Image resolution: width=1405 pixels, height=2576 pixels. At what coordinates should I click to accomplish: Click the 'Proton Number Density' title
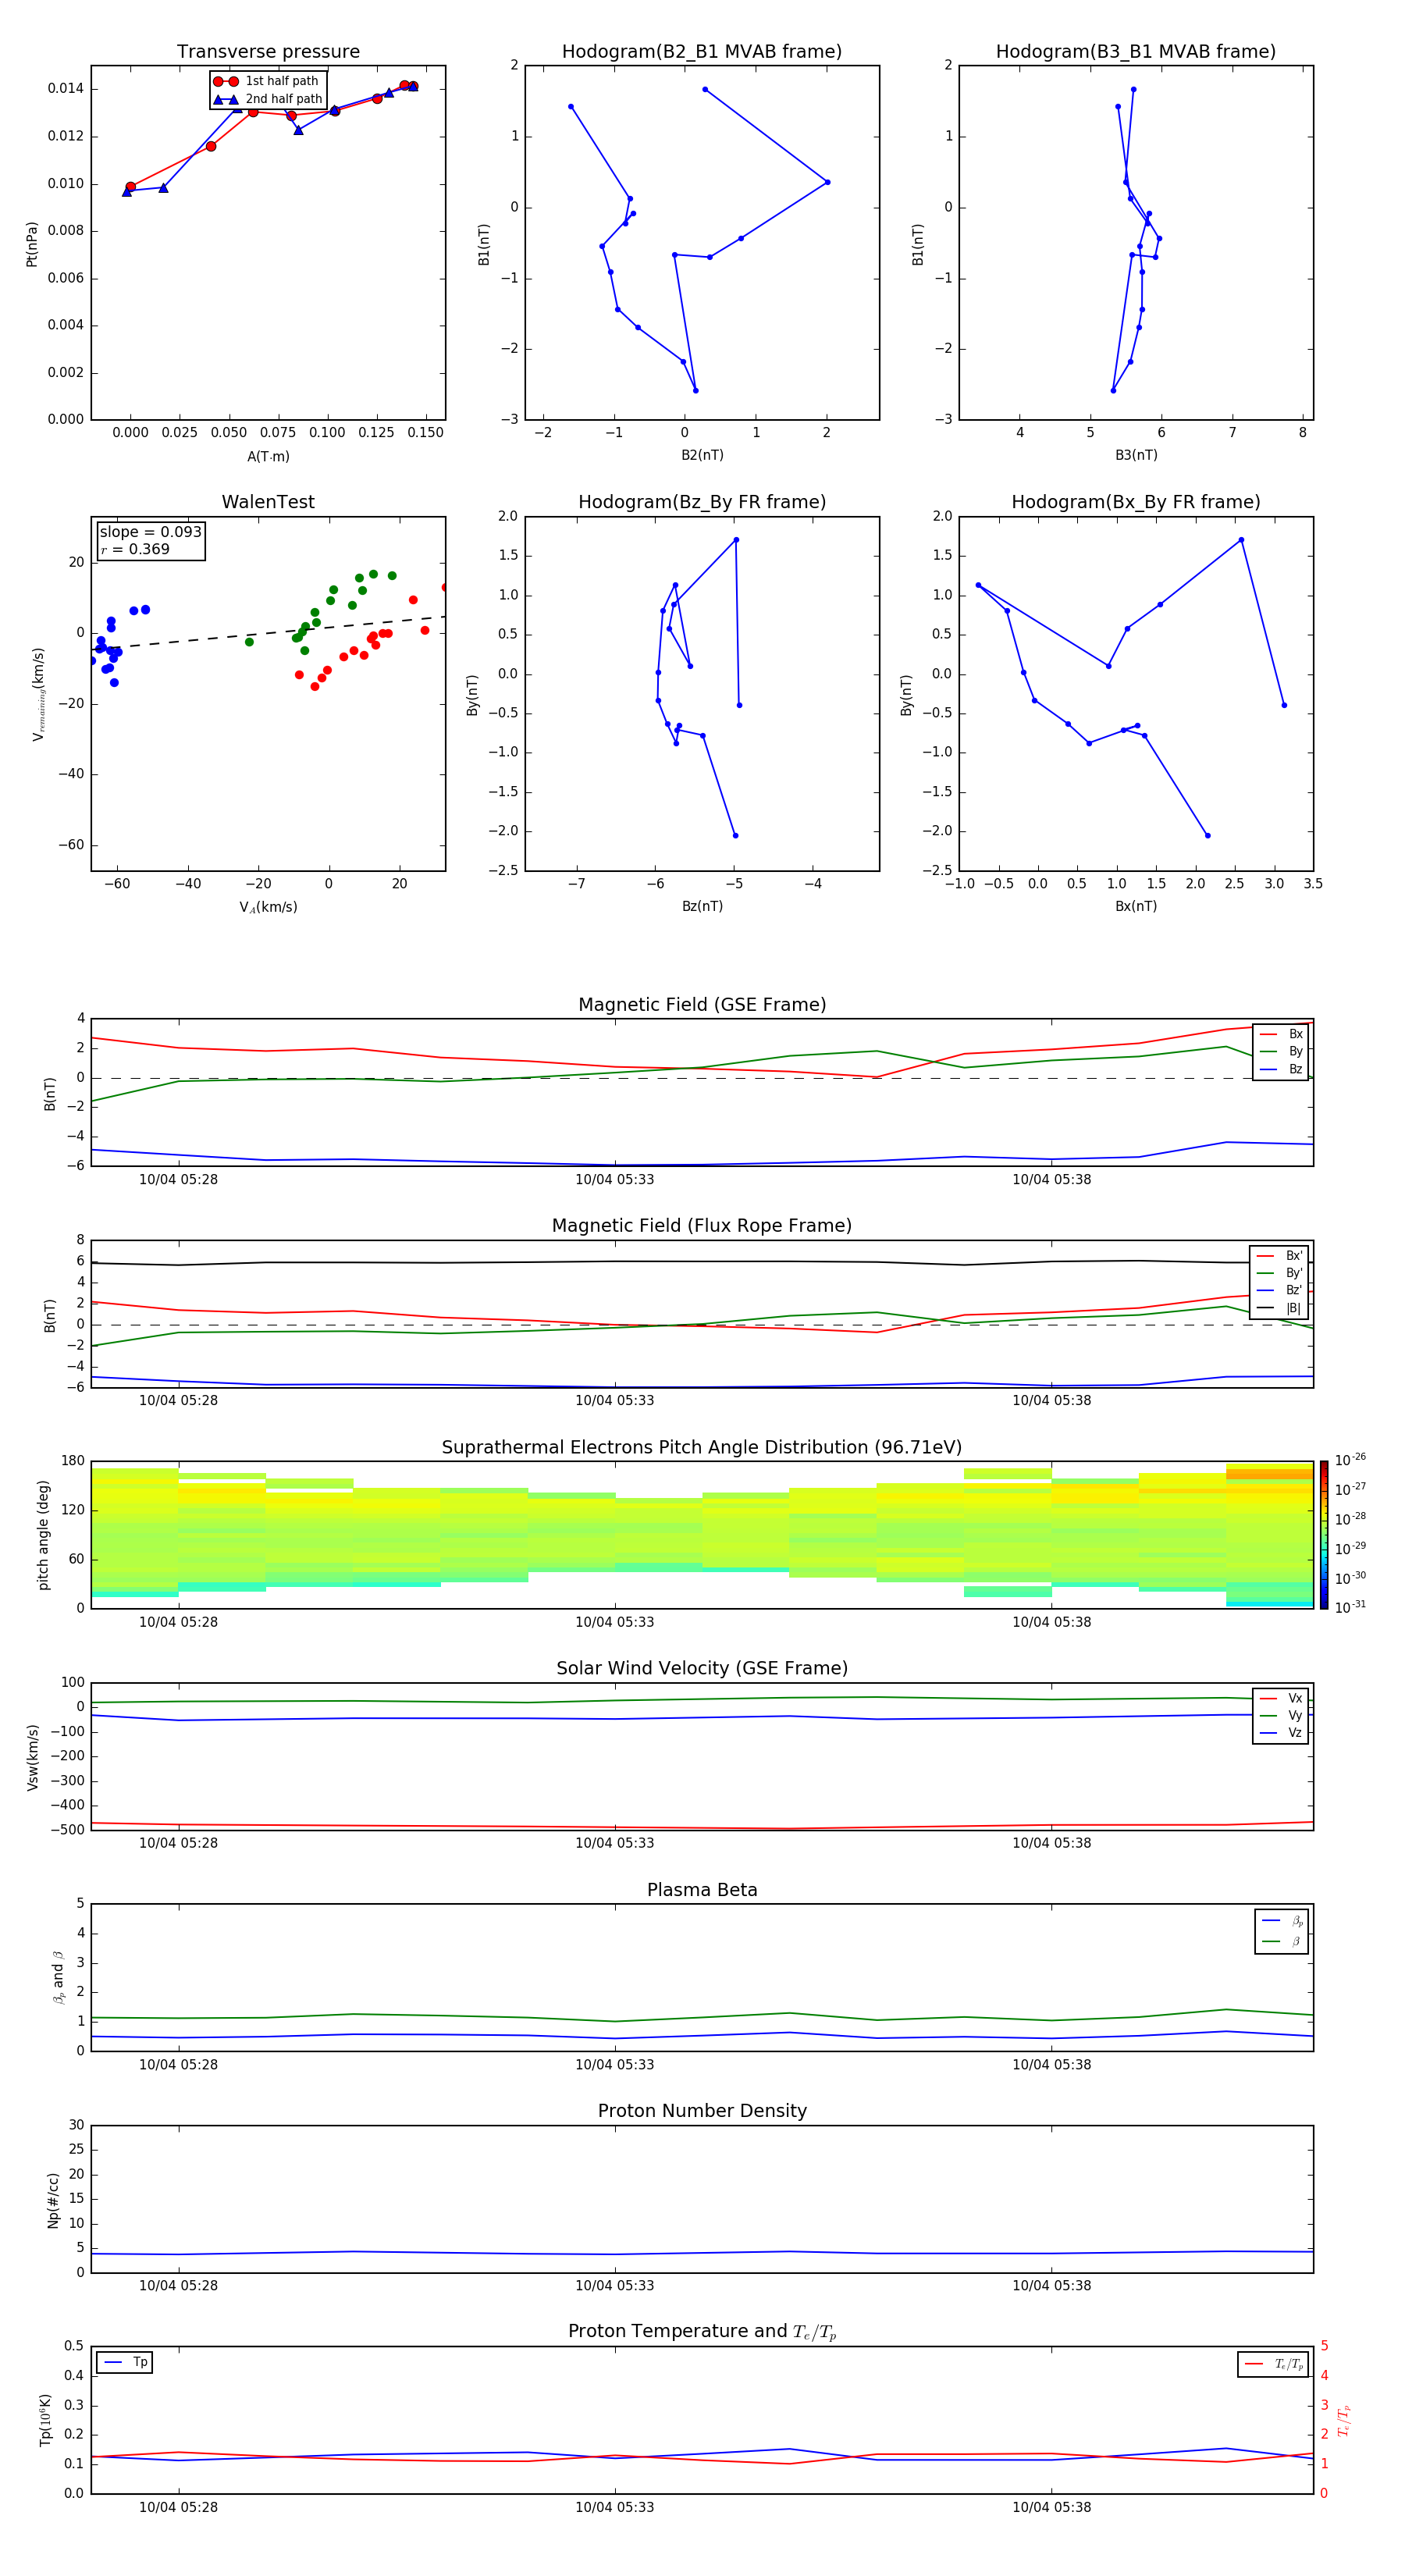click(702, 2111)
